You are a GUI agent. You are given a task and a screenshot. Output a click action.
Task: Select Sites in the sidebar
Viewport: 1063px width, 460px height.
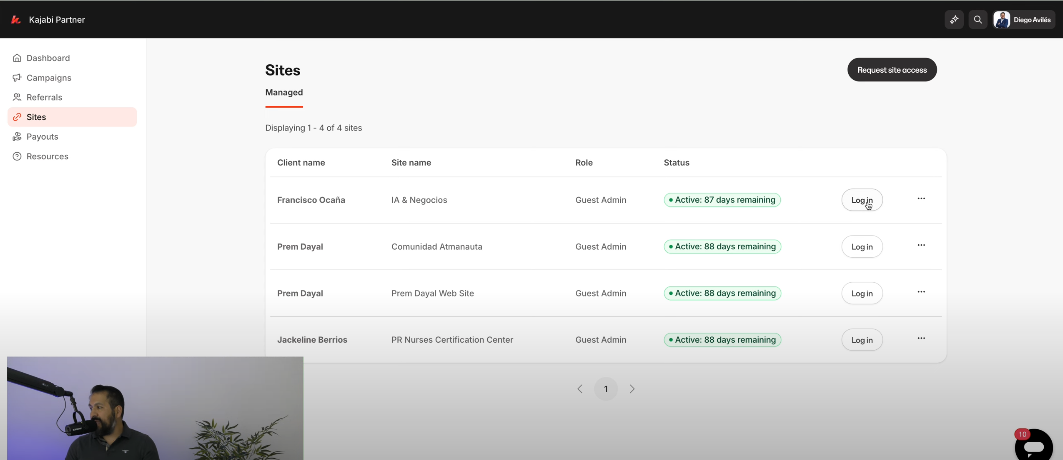click(36, 117)
